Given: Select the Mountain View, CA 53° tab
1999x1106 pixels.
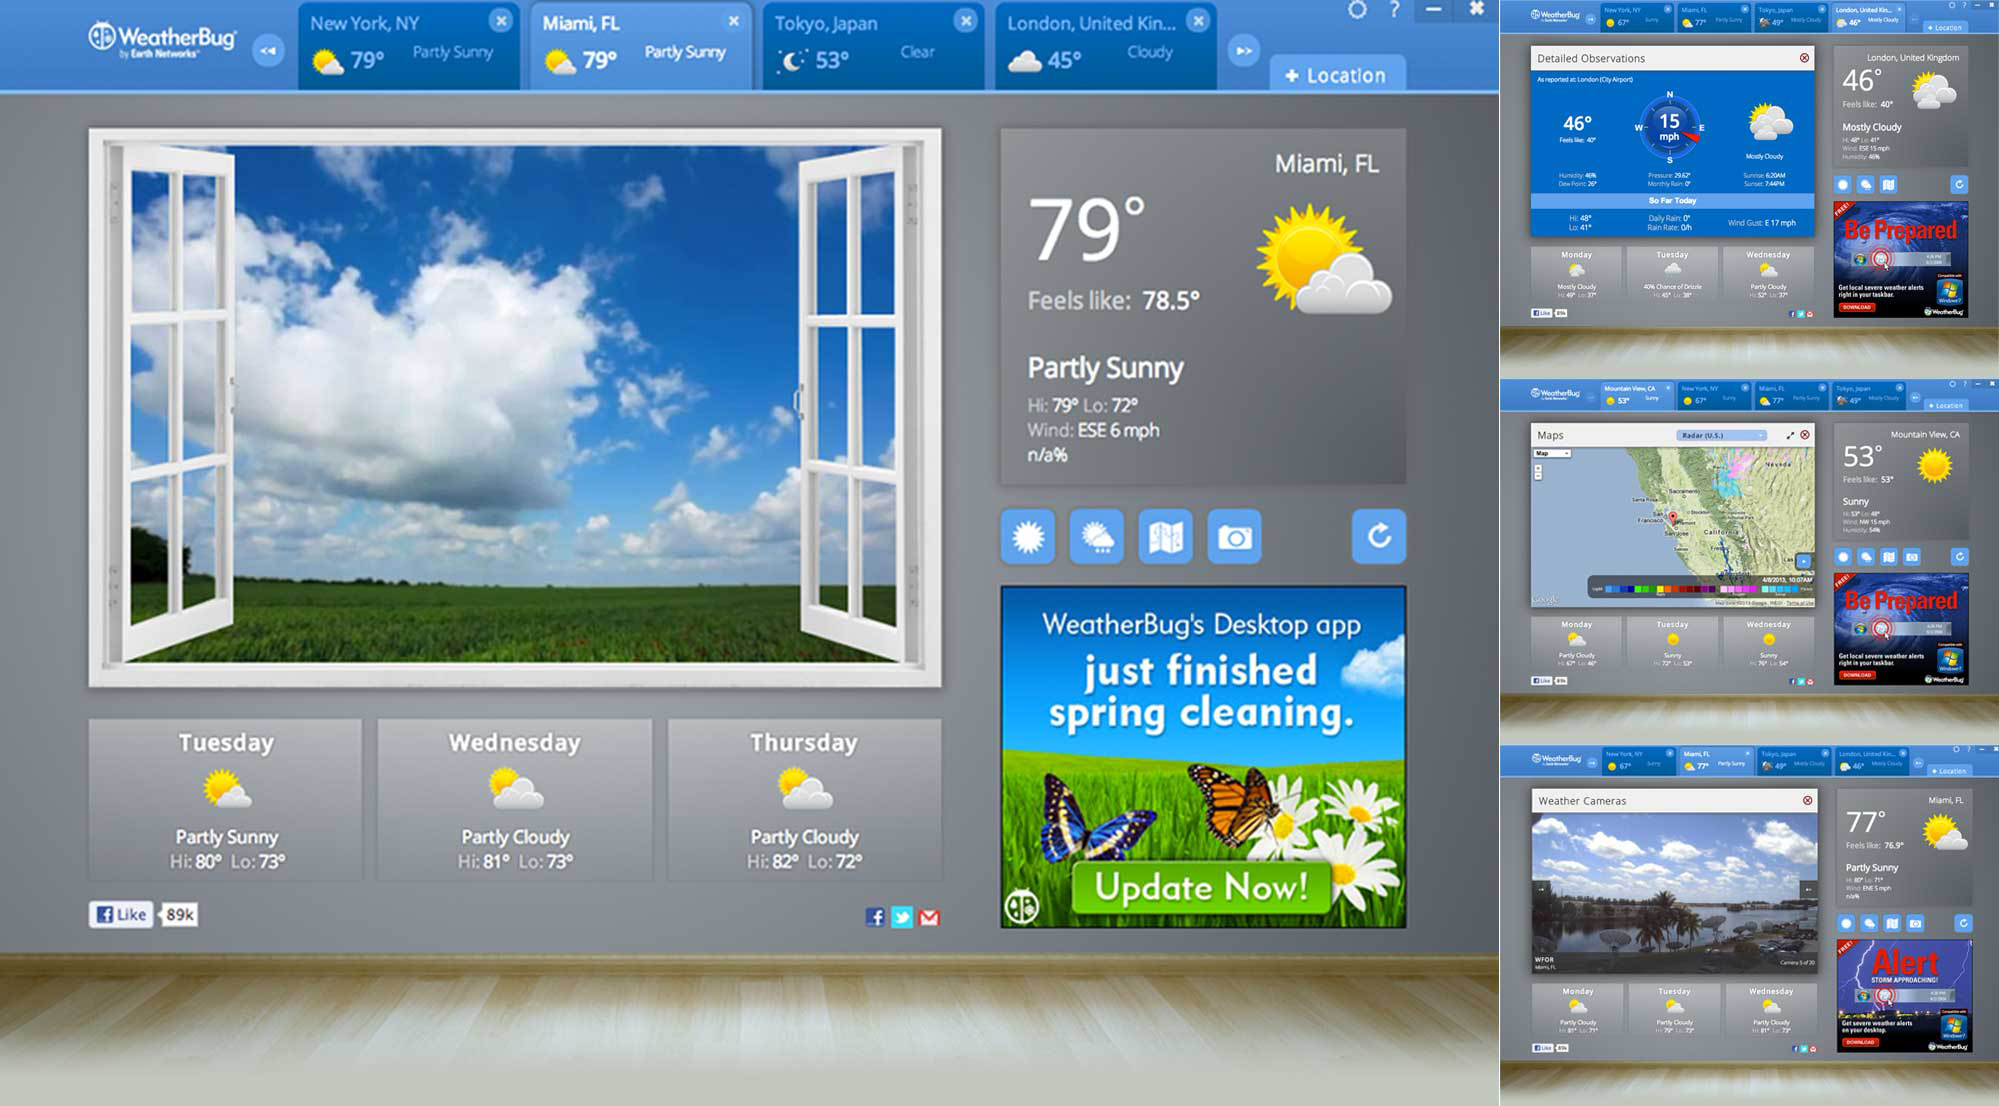Looking at the screenshot, I should tap(1637, 395).
